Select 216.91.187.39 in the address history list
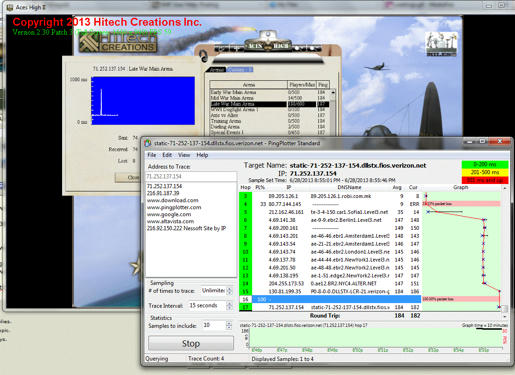515x375 pixels. coord(163,193)
